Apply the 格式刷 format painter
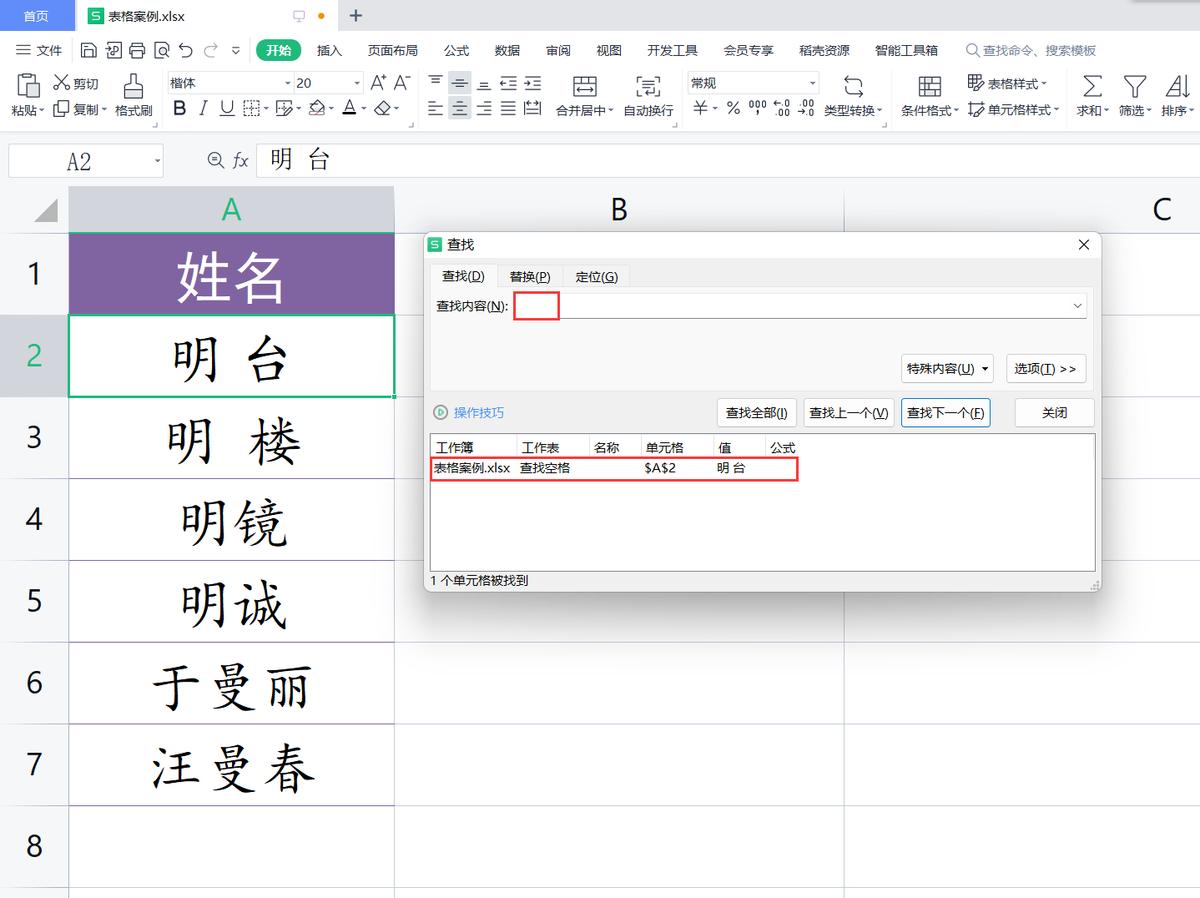 tap(133, 96)
